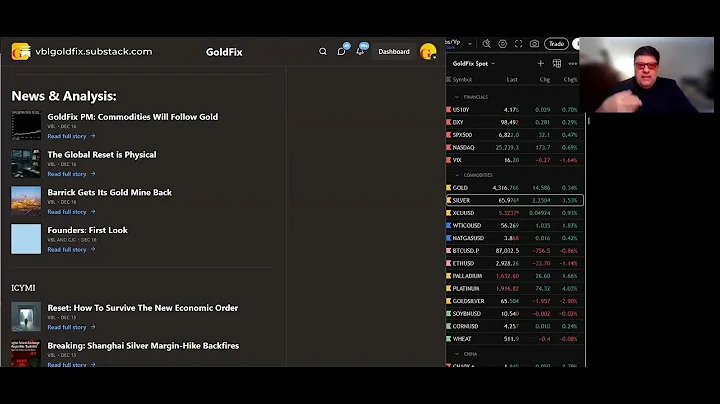Open layout name dropdown arrow near Trade
720x404 pixels.
470,44
